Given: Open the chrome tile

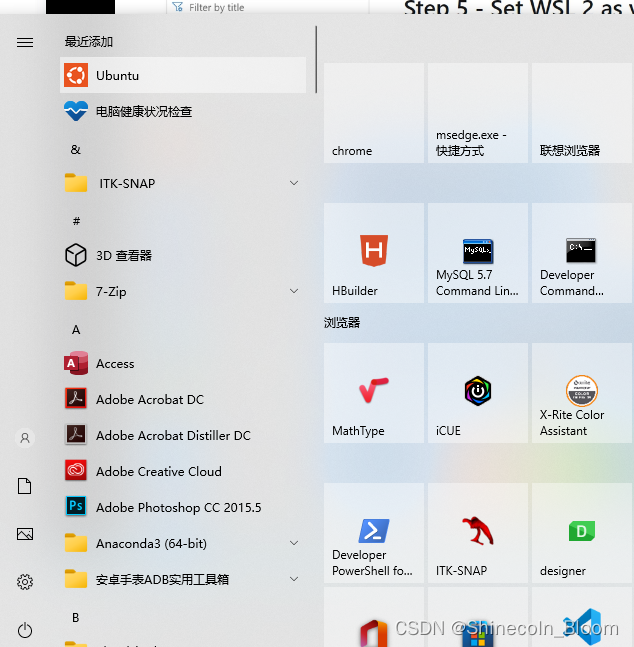Looking at the screenshot, I should 374,113.
